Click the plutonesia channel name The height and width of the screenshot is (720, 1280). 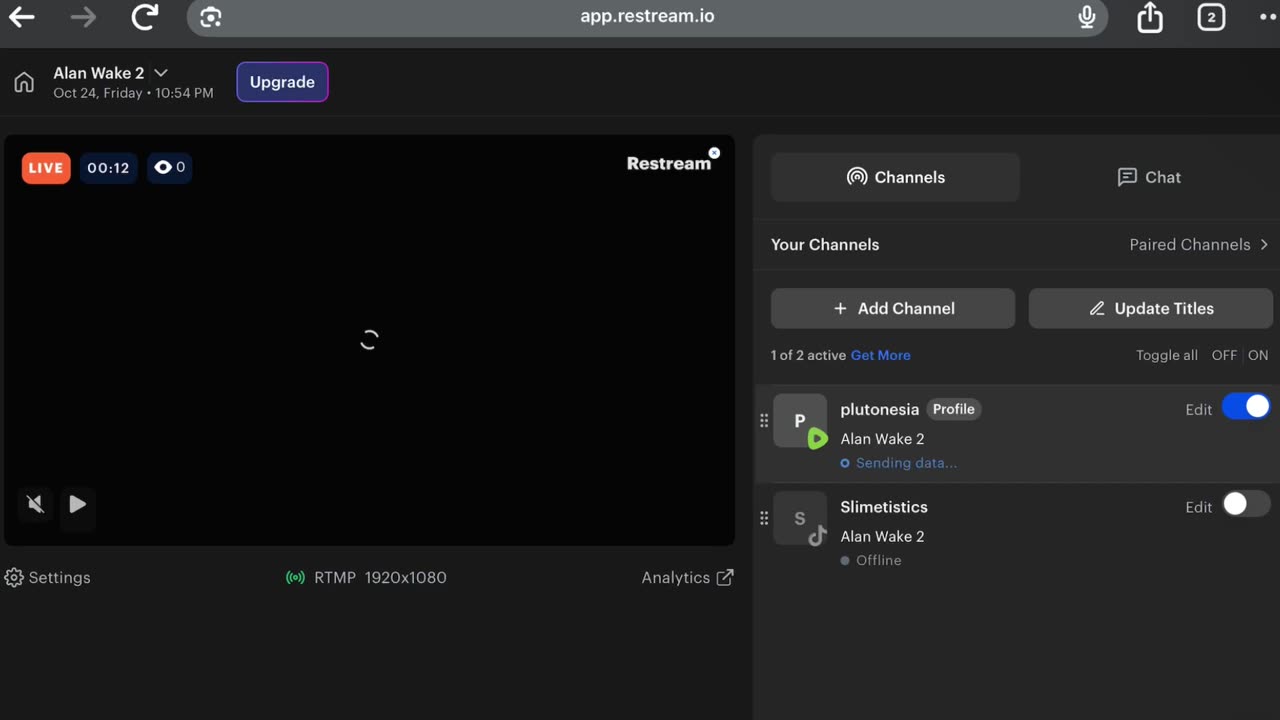coord(879,409)
